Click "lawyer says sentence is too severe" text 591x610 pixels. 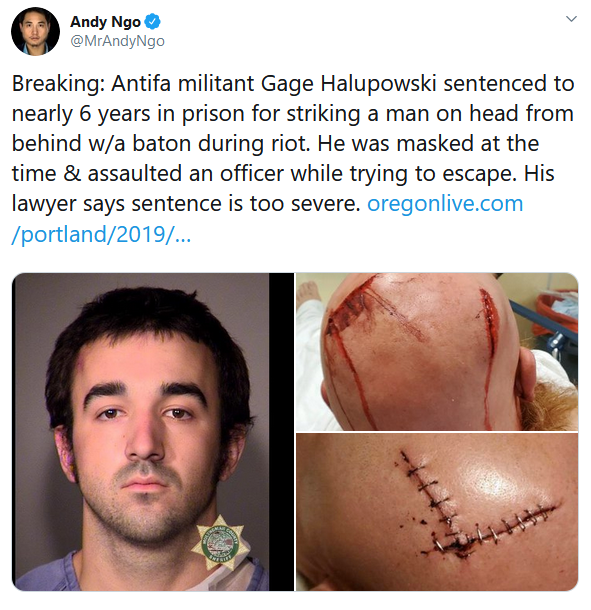pos(186,203)
